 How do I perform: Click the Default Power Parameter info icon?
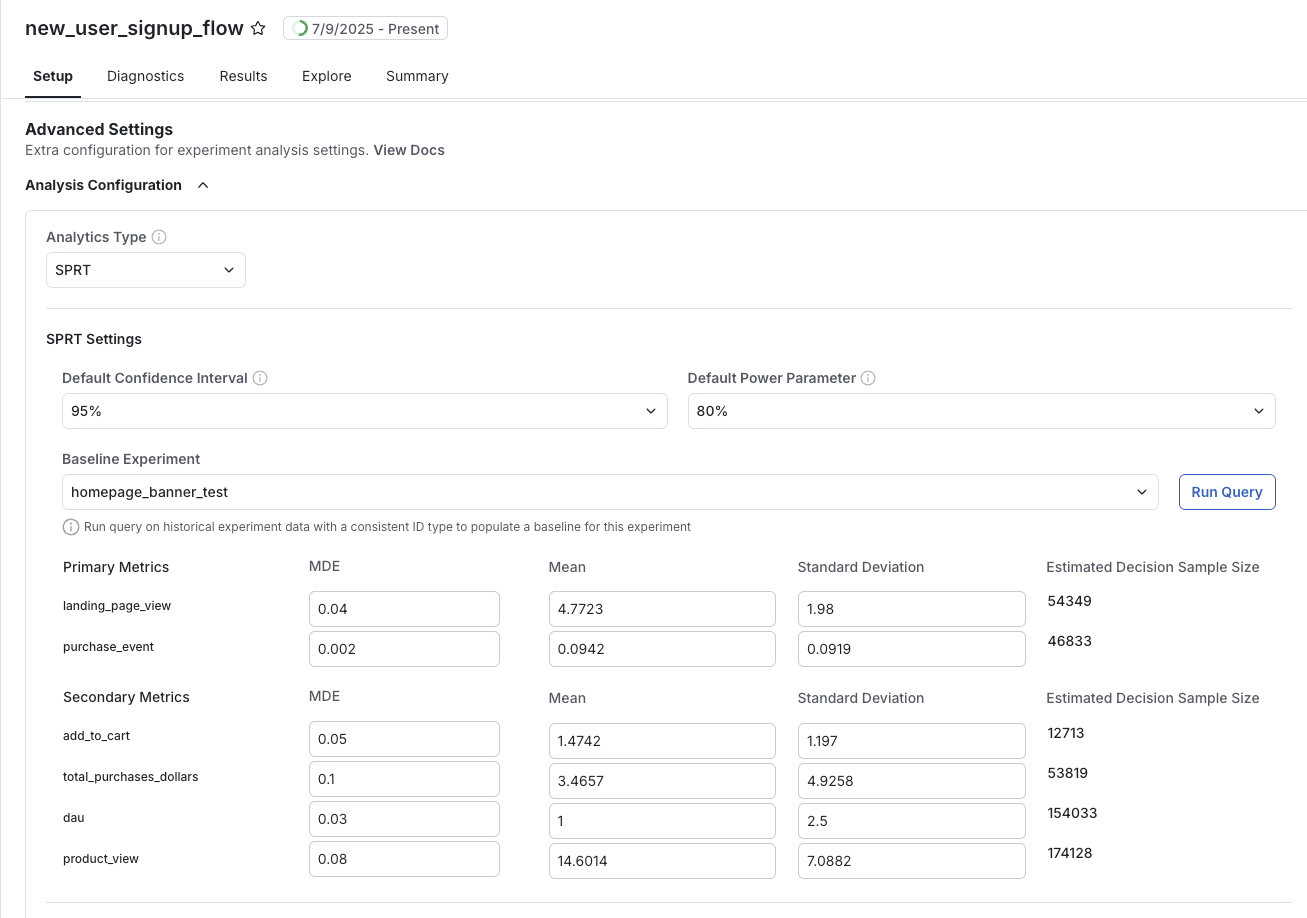click(x=868, y=378)
